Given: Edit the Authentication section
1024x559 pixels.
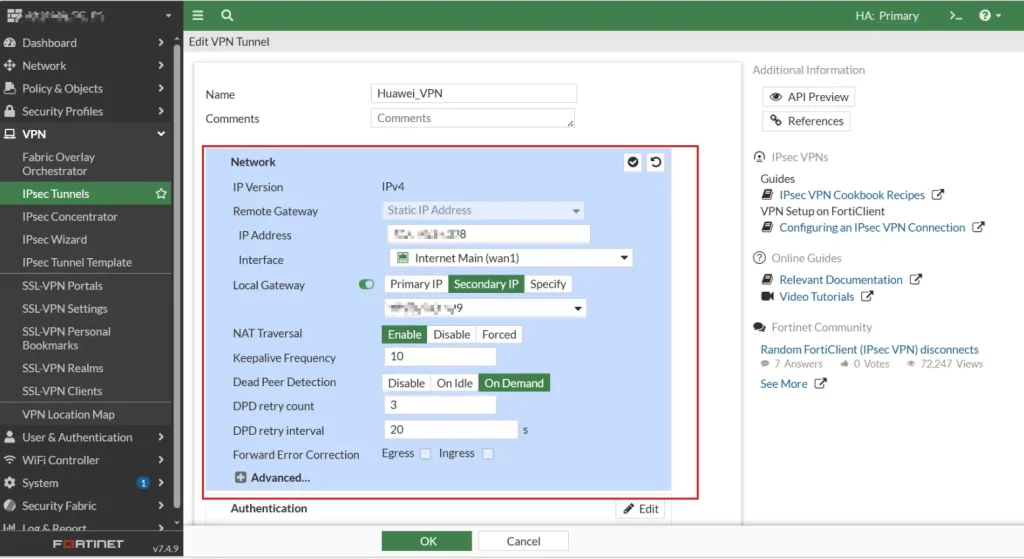Looking at the screenshot, I should coord(640,509).
